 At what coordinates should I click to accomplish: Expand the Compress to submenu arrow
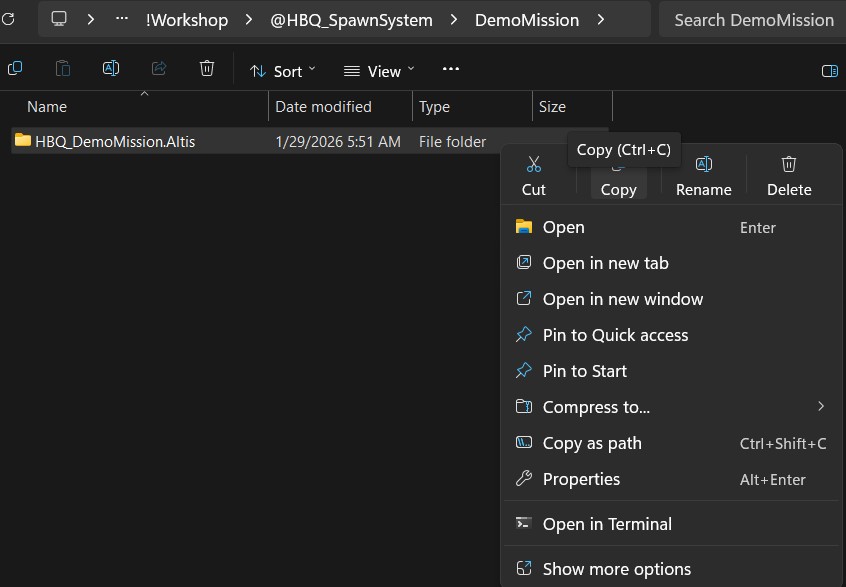pyautogui.click(x=821, y=406)
